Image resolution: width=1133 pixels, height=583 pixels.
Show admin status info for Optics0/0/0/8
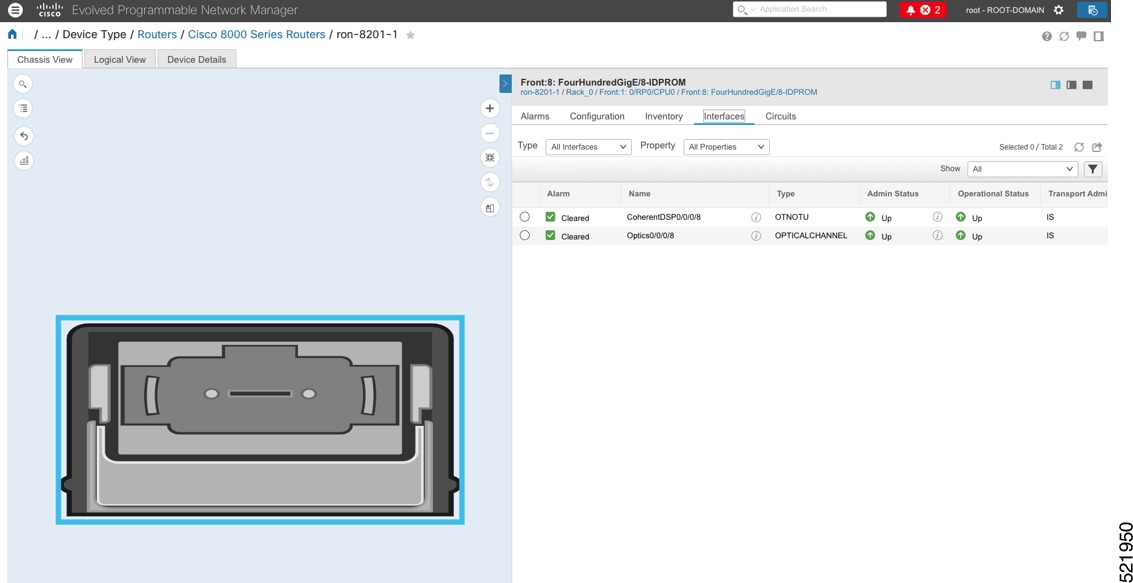[x=937, y=236]
